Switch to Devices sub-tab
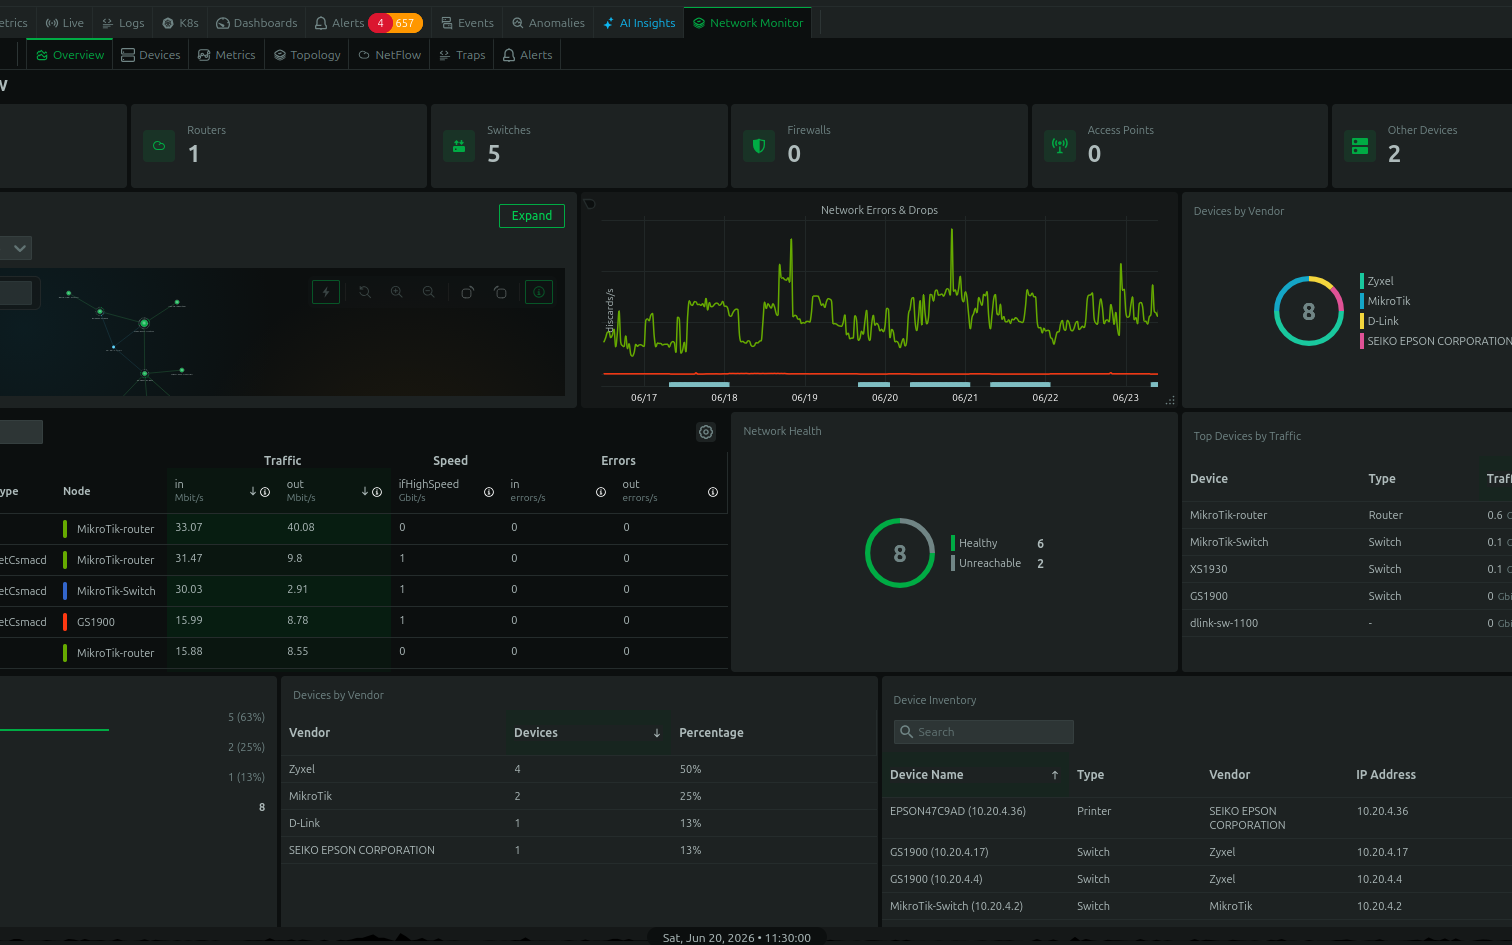 151,55
